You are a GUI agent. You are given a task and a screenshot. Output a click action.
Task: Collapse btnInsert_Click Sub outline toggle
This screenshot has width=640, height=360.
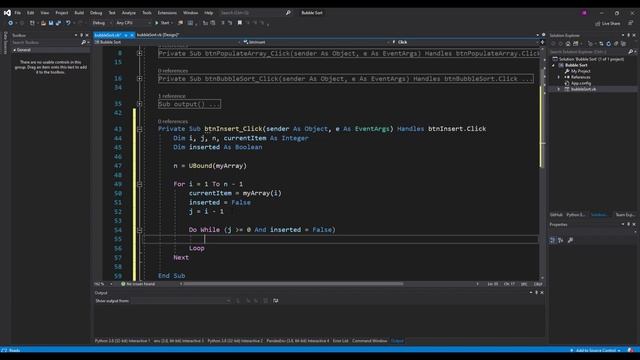pos(140,129)
